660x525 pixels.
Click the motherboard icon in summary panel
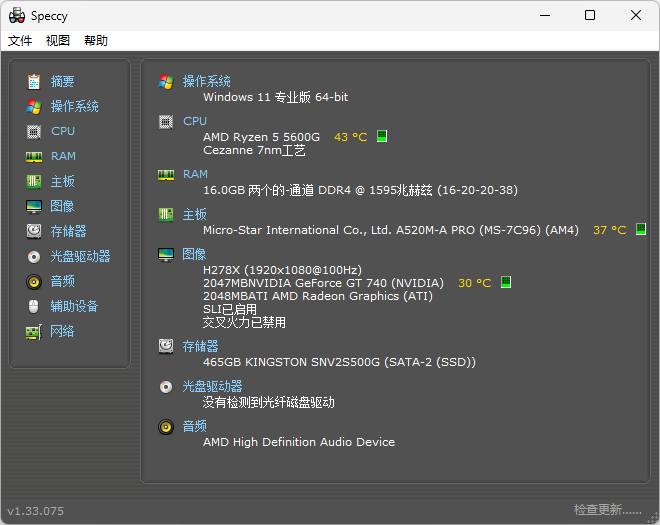coord(166,215)
